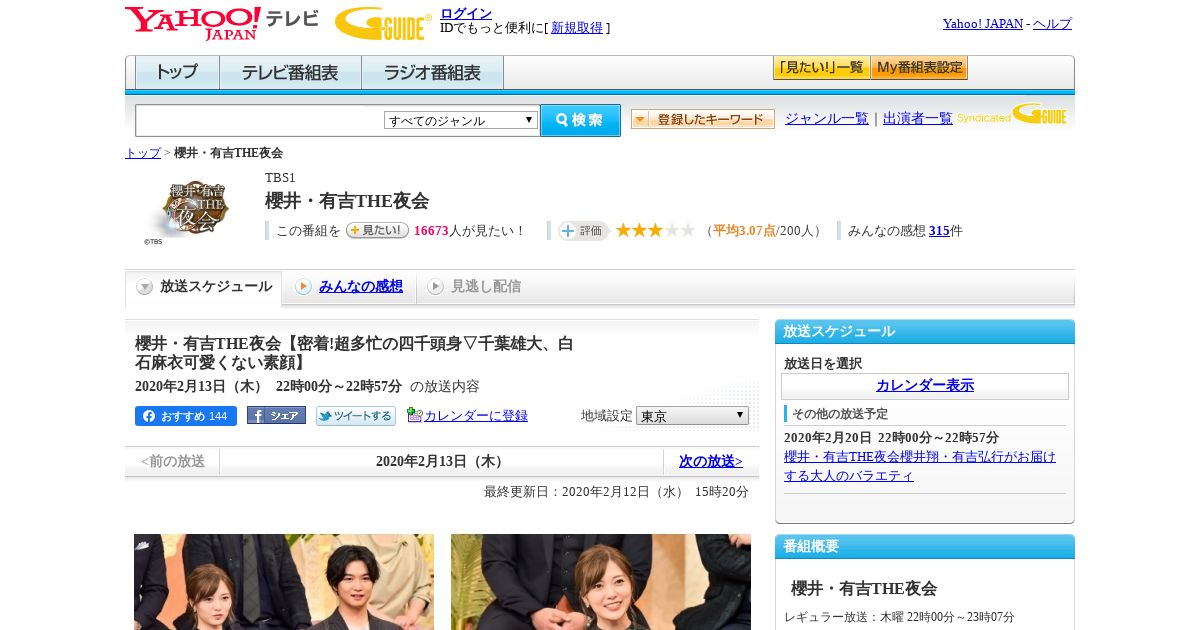
Task: Click the left program photo thumbnail
Action: point(284,582)
